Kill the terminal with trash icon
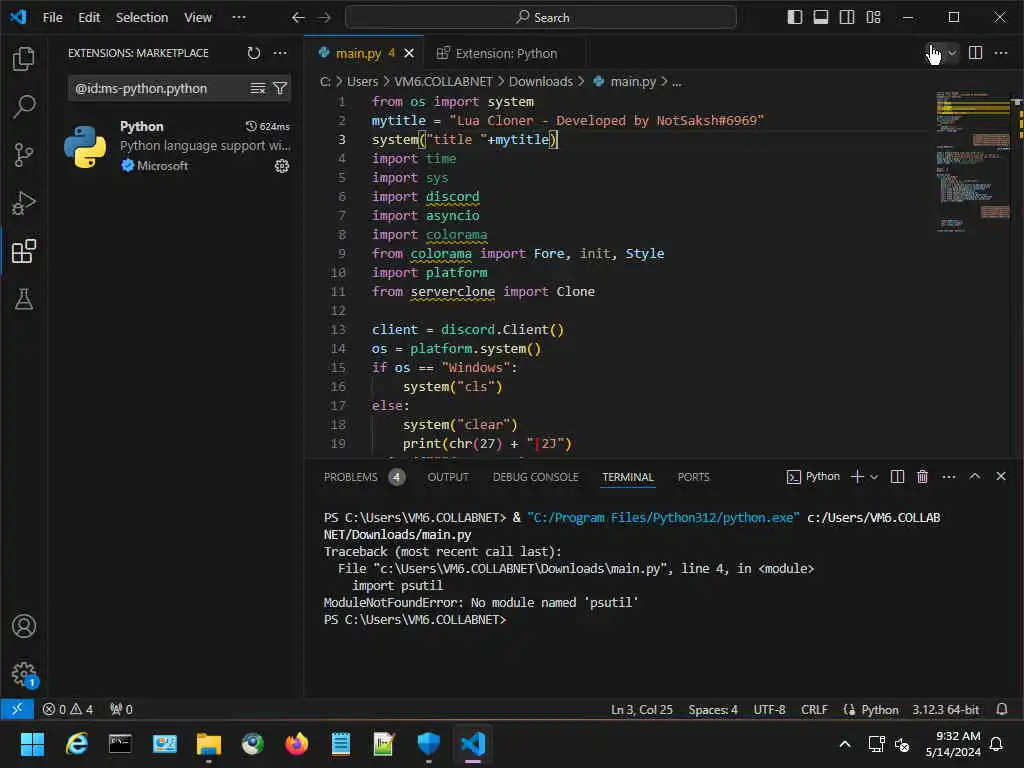This screenshot has width=1024, height=768. 923,477
